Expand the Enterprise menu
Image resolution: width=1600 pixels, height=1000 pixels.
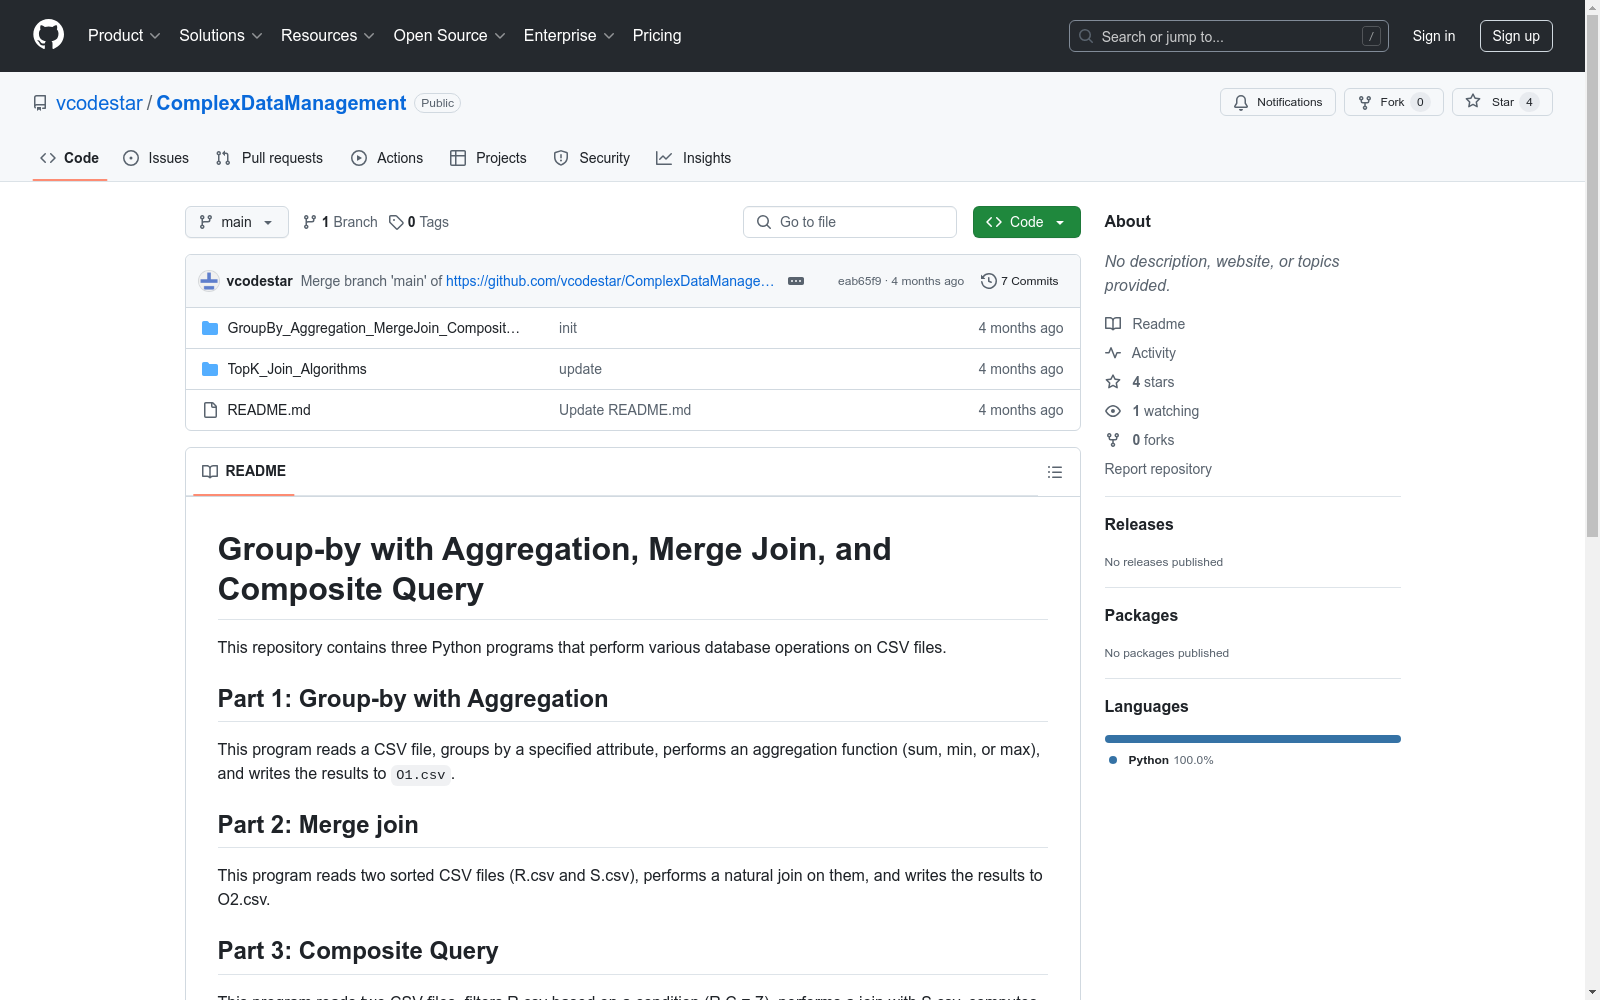pos(569,36)
